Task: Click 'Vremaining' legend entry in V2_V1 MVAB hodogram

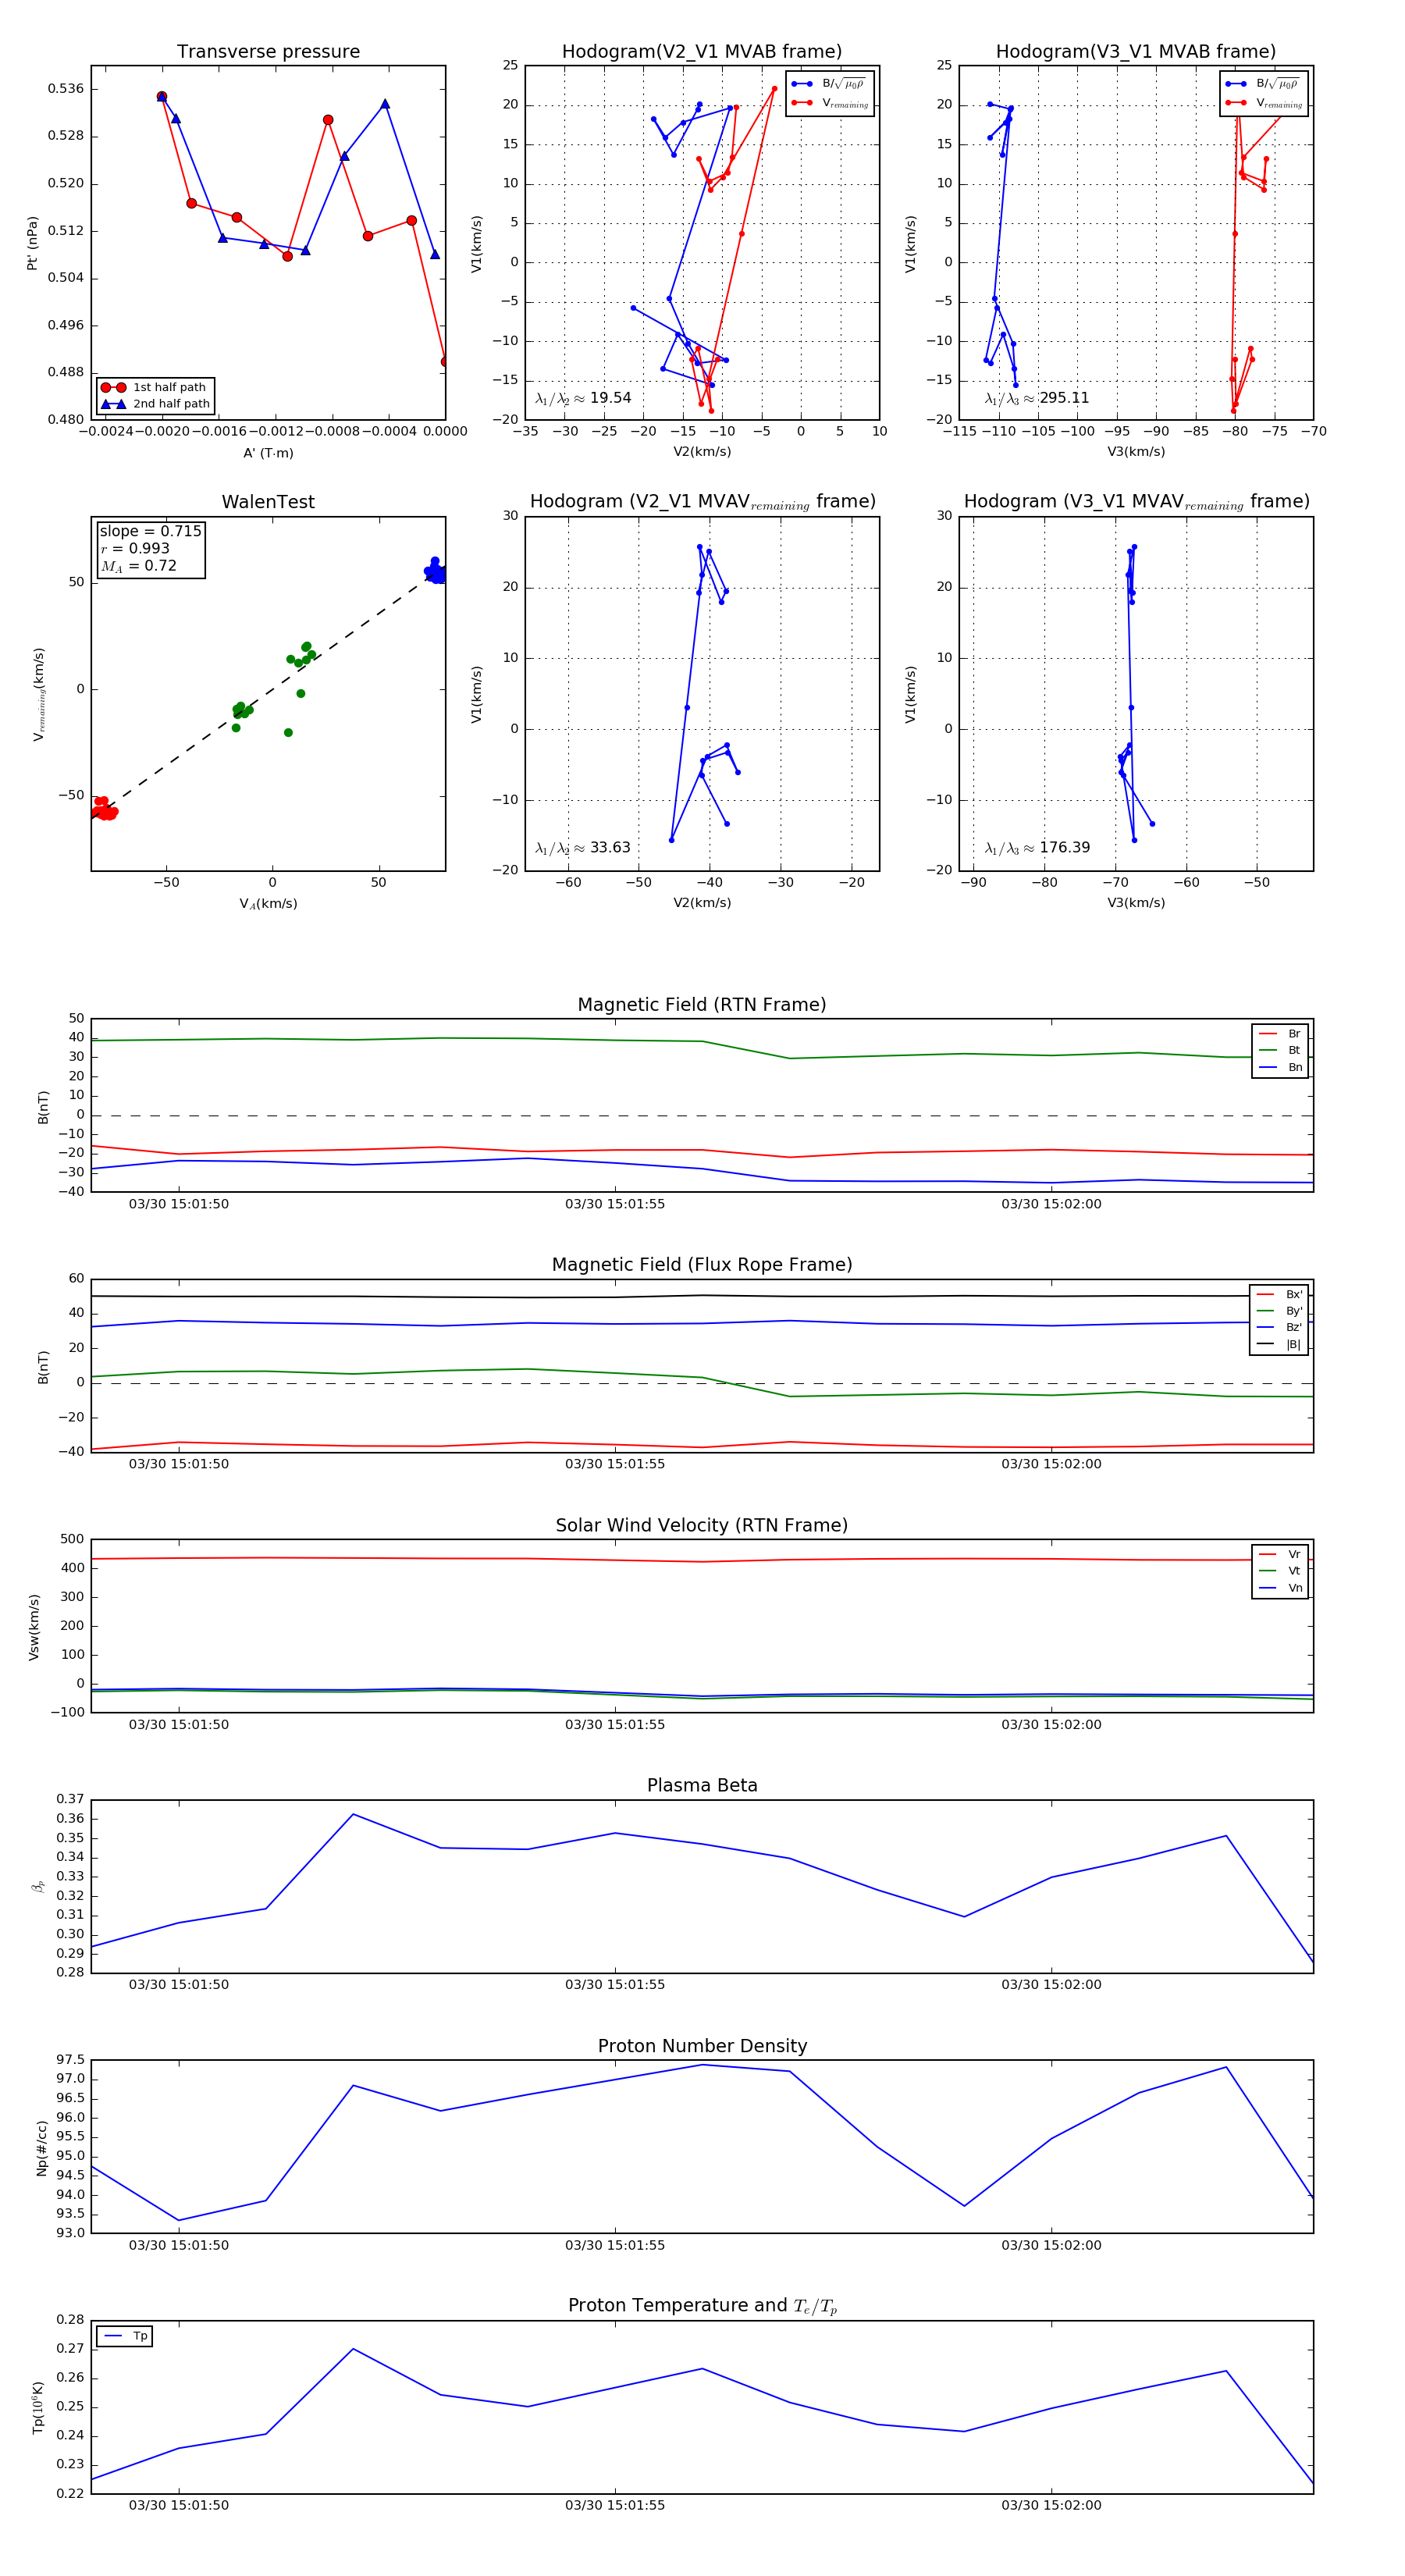Action: coord(829,103)
